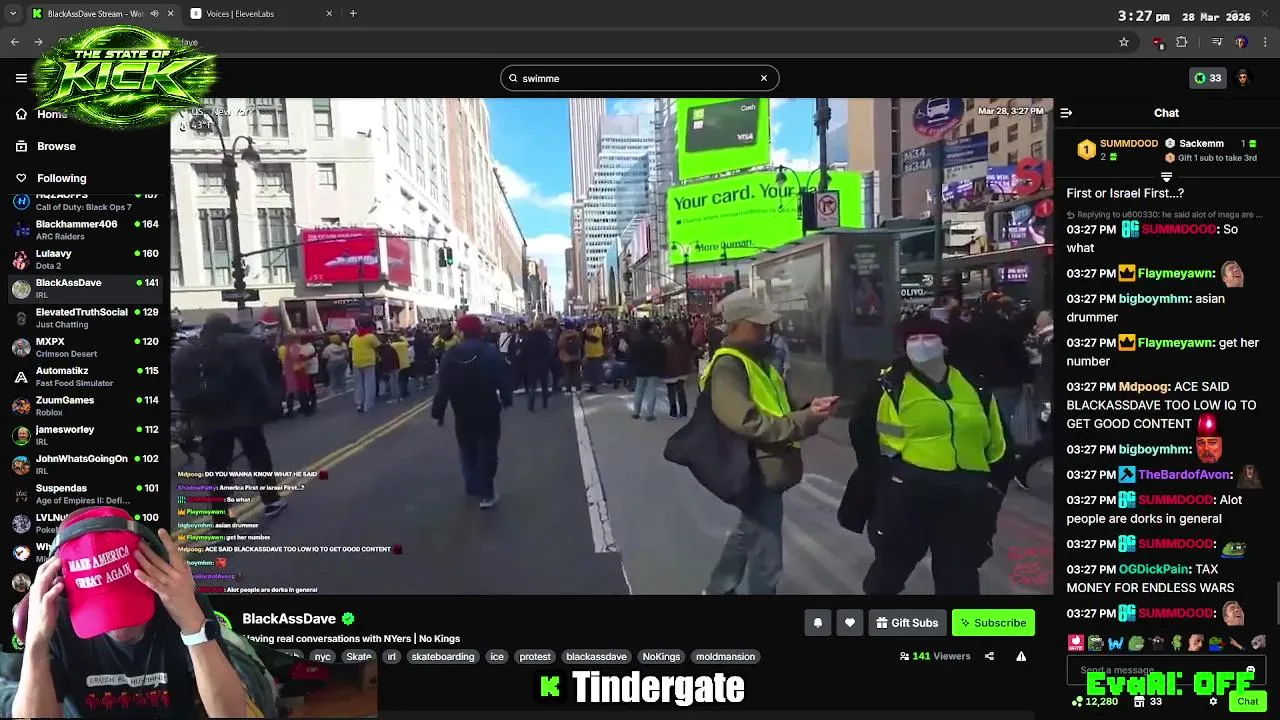
Task: Bookmark this page with the star
Action: 1124,42
